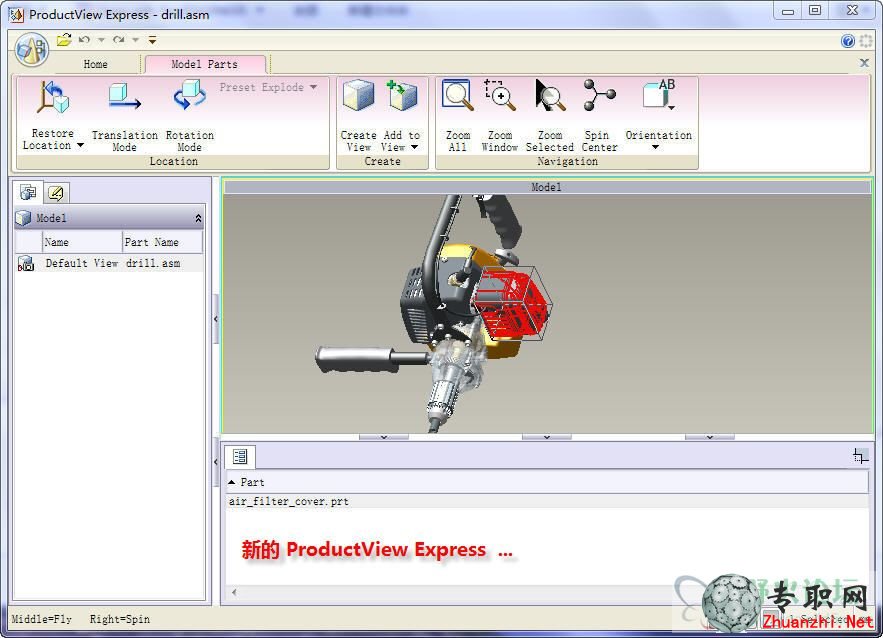Click the Add to View icon
The width and height of the screenshot is (883, 638).
pos(402,96)
